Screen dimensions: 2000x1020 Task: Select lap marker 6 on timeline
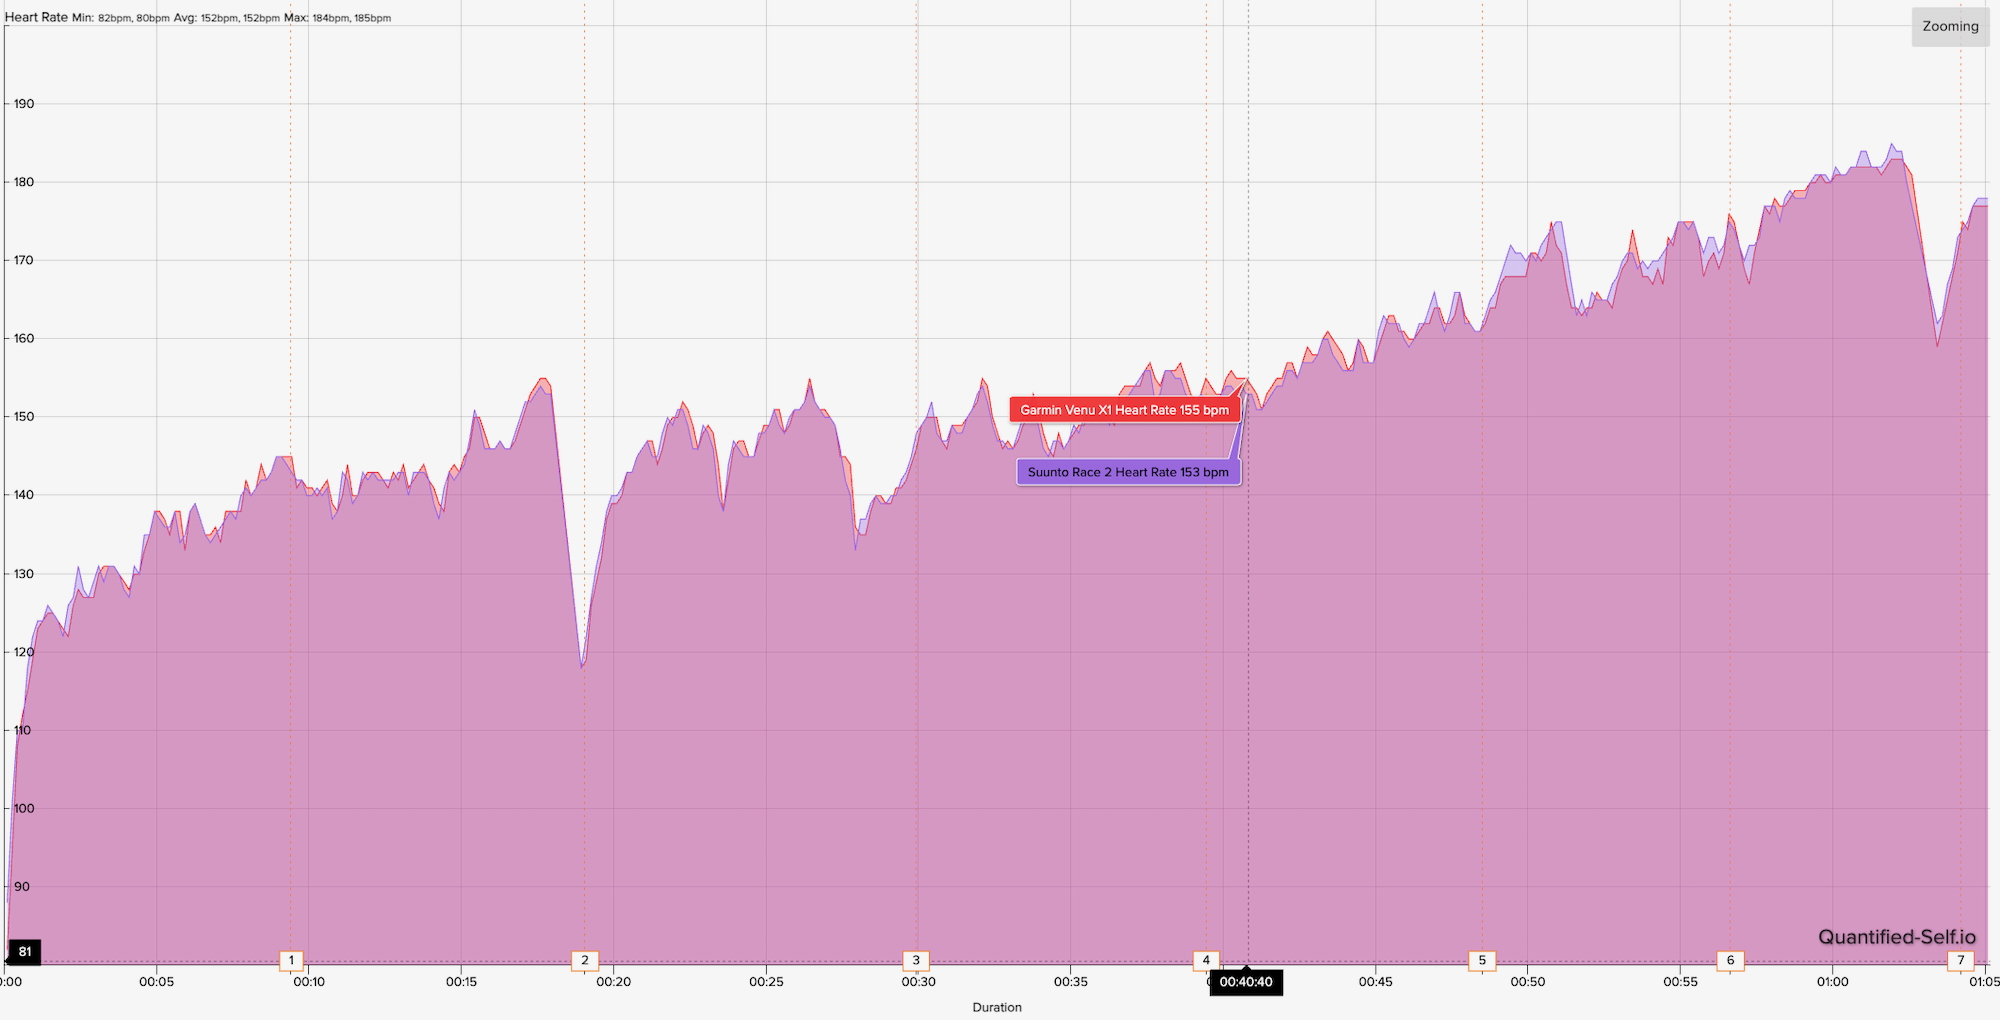(x=1730, y=960)
